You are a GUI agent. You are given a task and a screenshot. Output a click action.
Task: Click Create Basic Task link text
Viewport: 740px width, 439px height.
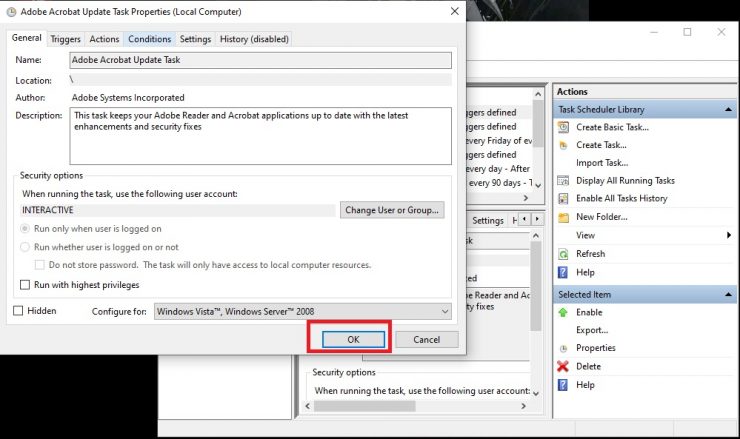pyautogui.click(x=612, y=127)
